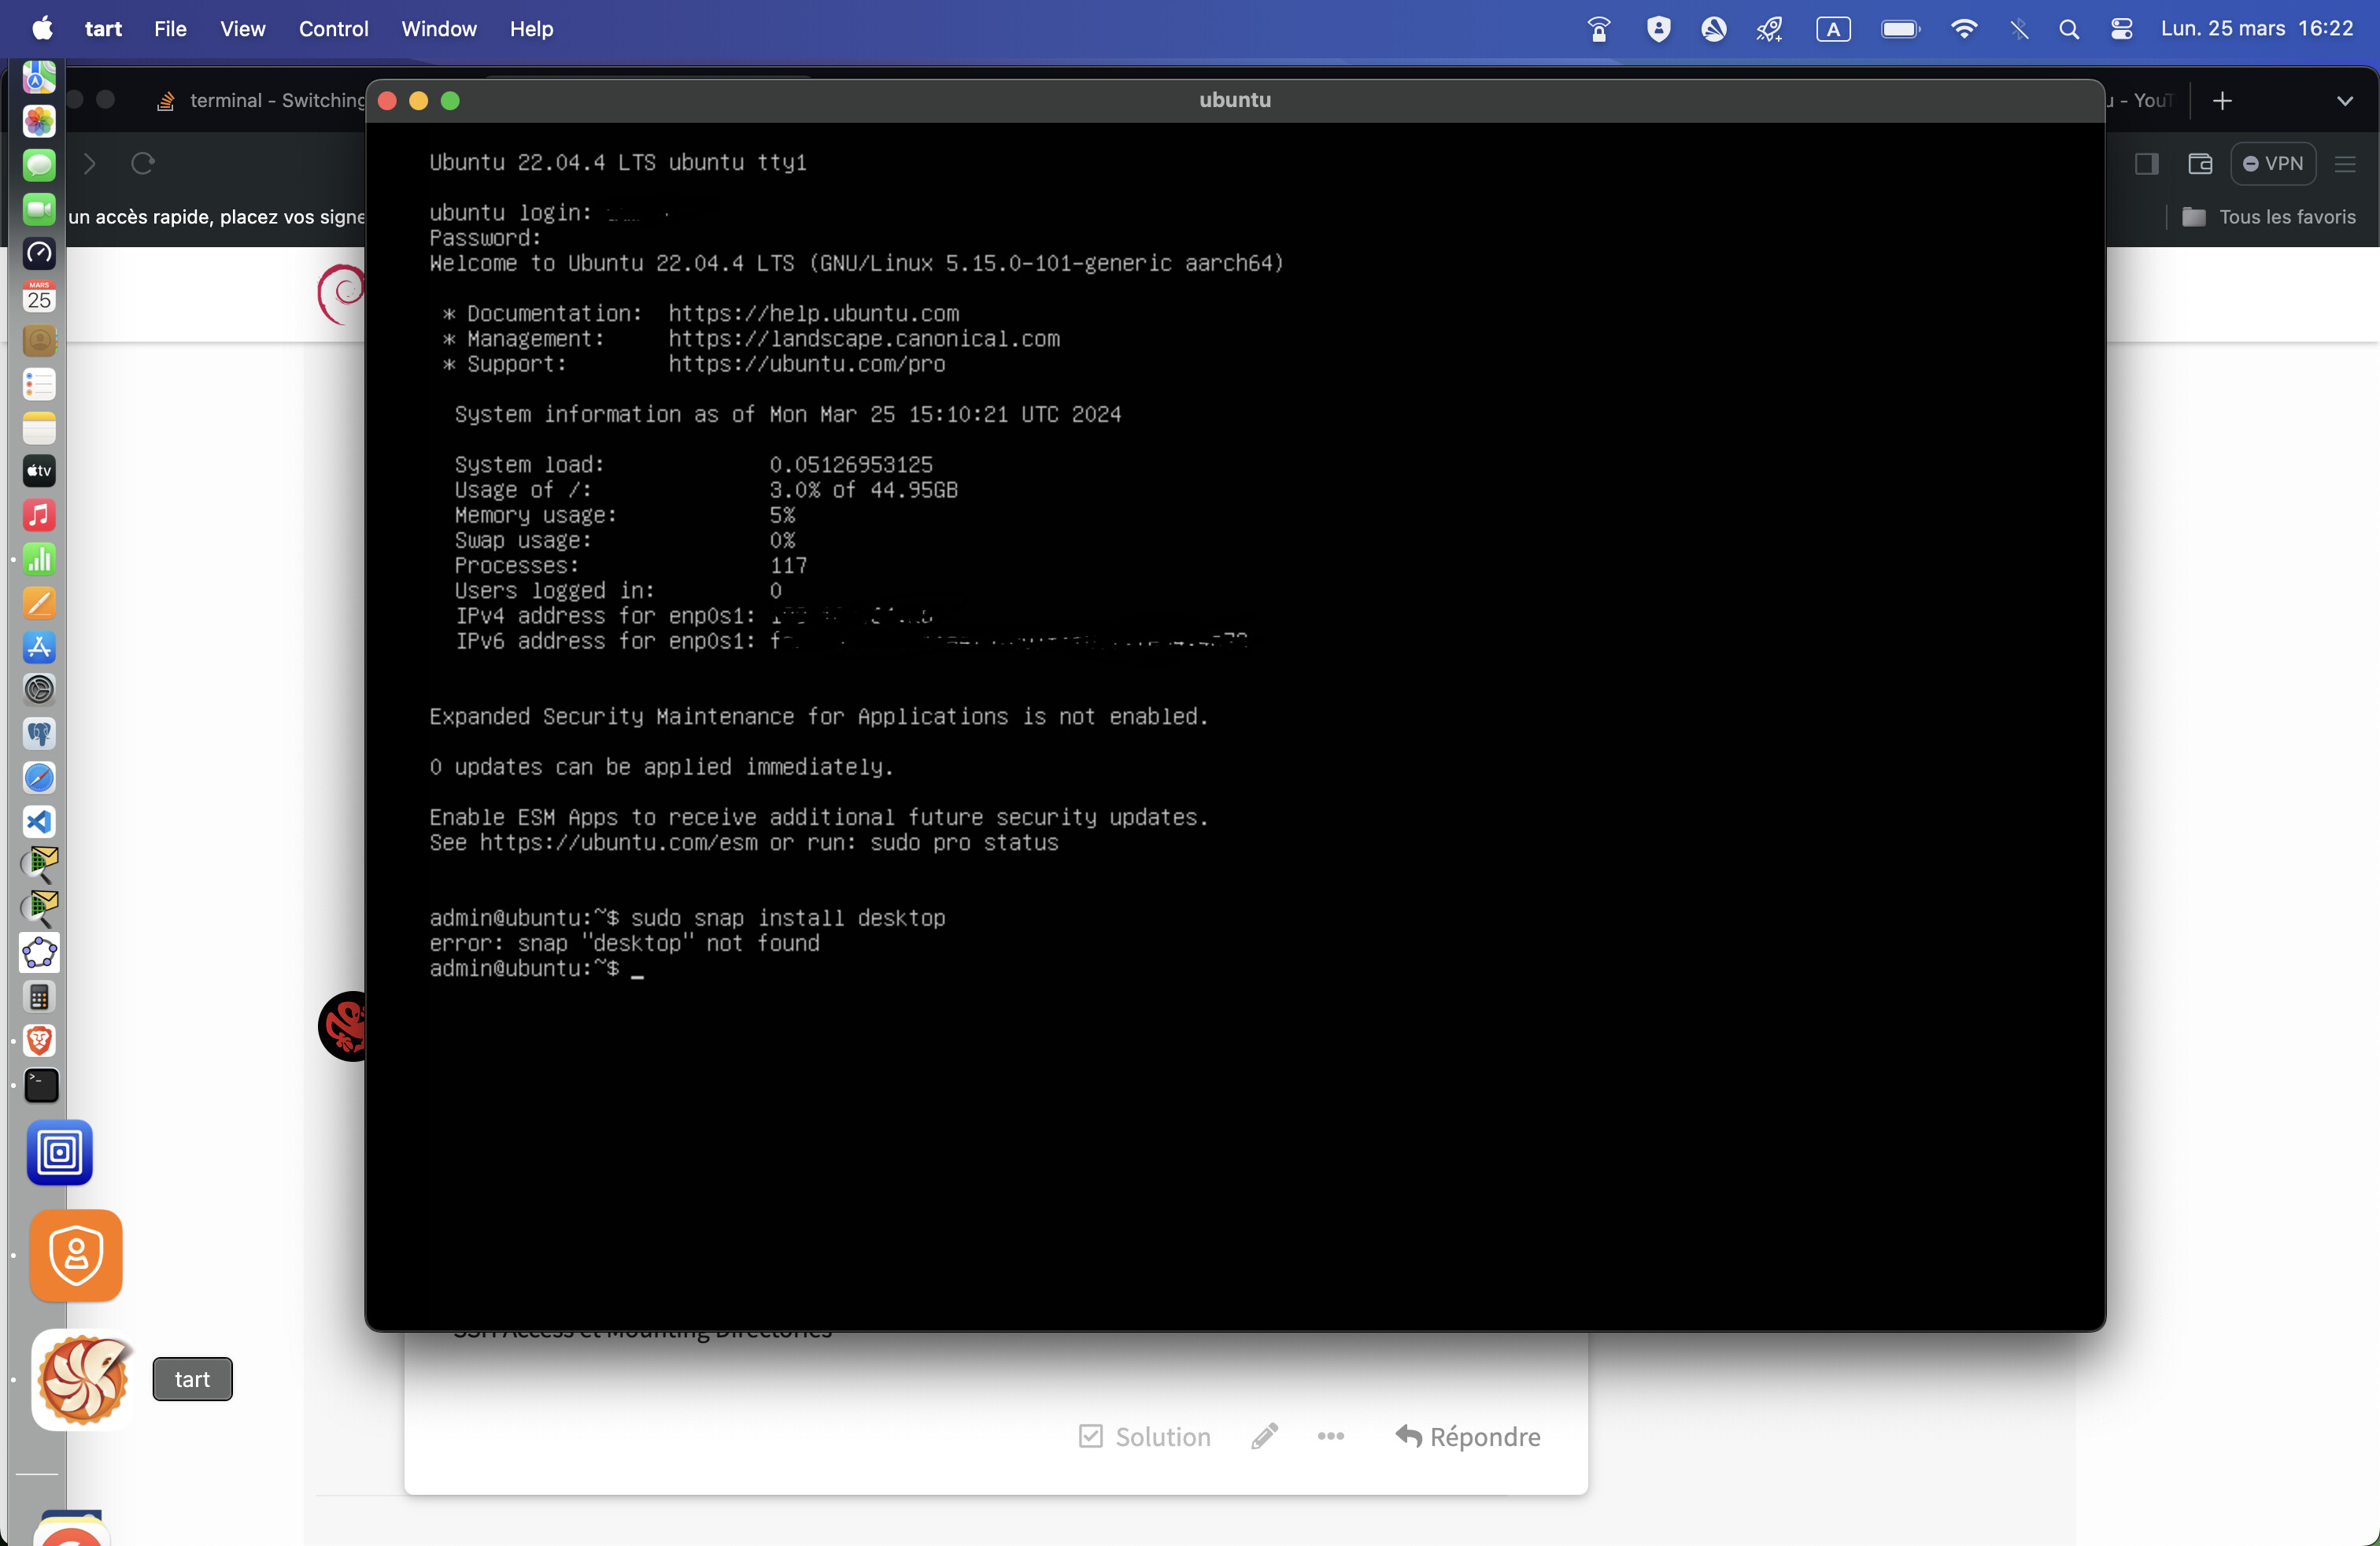This screenshot has width=2380, height=1546.
Task: Open the Brave wallet icon in toolbar
Action: click(2200, 164)
